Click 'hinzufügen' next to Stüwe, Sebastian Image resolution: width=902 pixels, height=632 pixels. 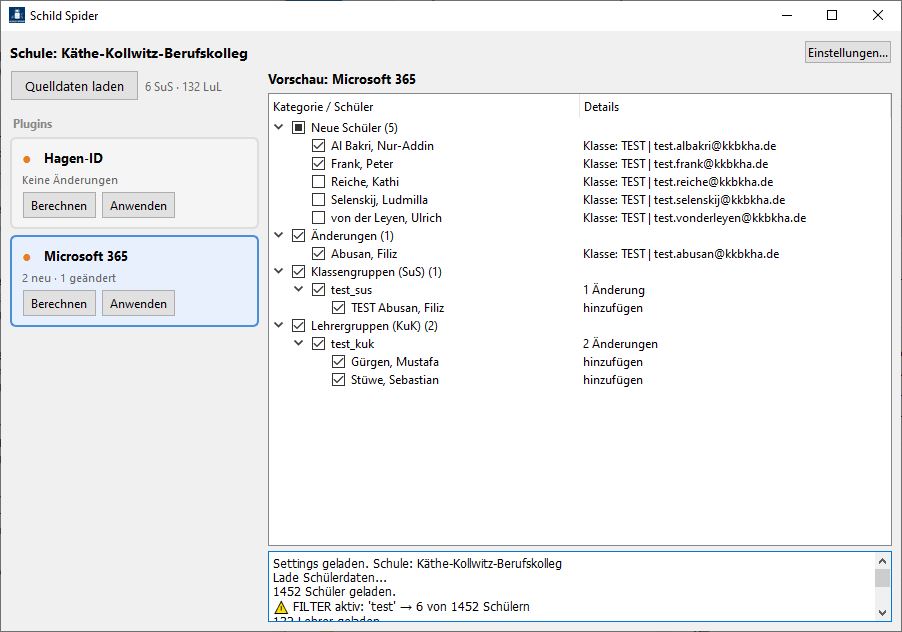(x=613, y=380)
